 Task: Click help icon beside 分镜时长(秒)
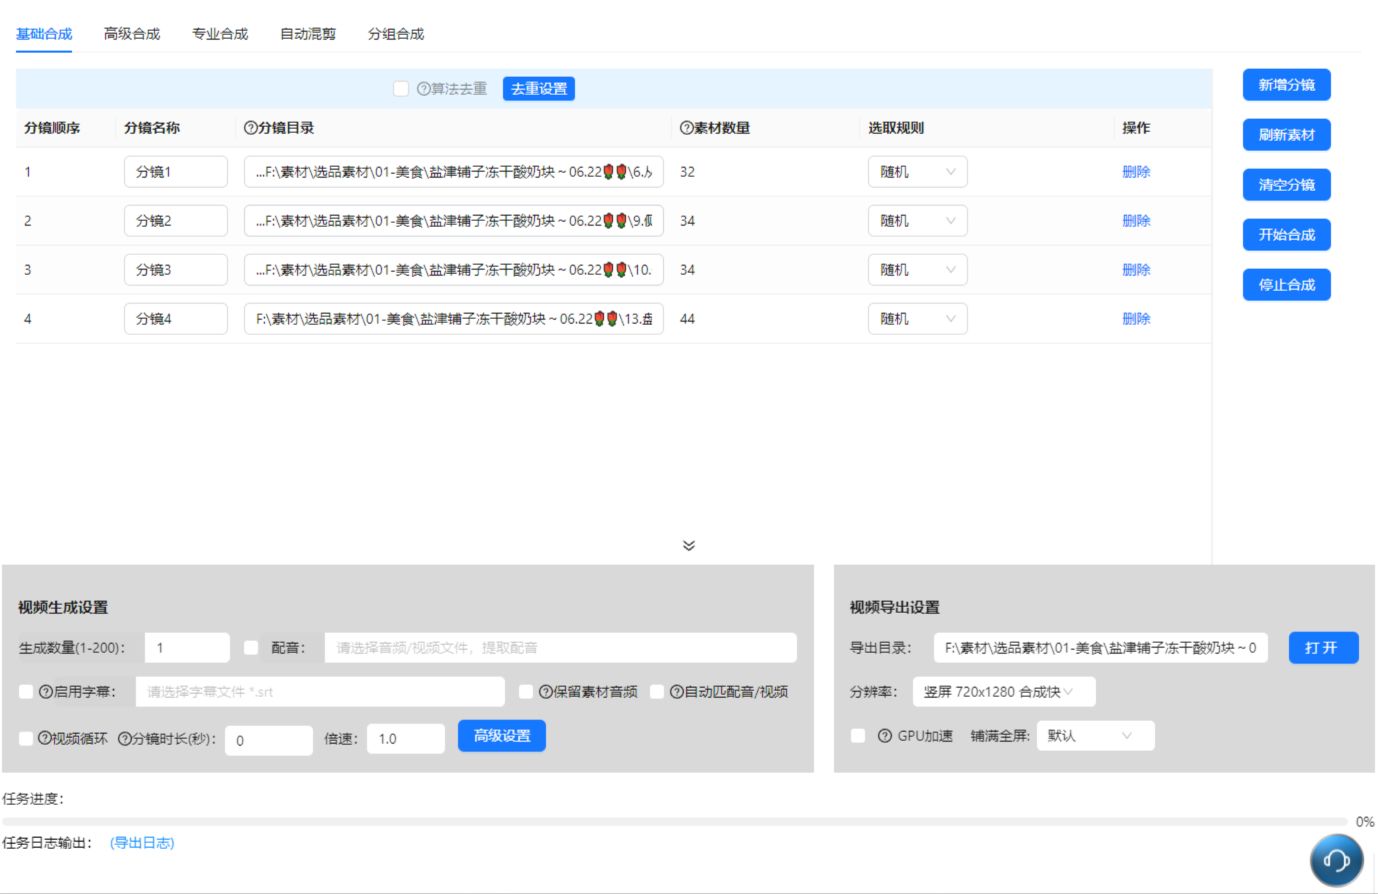pyautogui.click(x=125, y=739)
